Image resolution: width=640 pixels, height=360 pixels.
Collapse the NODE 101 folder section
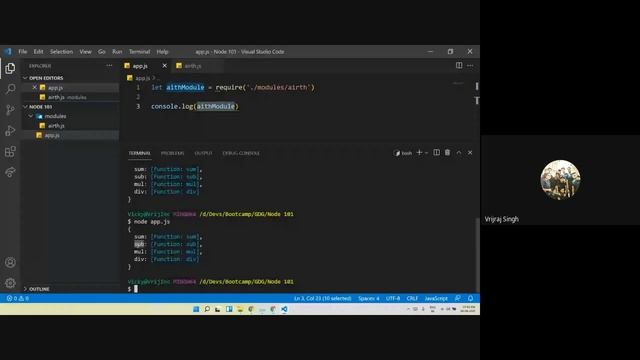tap(25, 107)
